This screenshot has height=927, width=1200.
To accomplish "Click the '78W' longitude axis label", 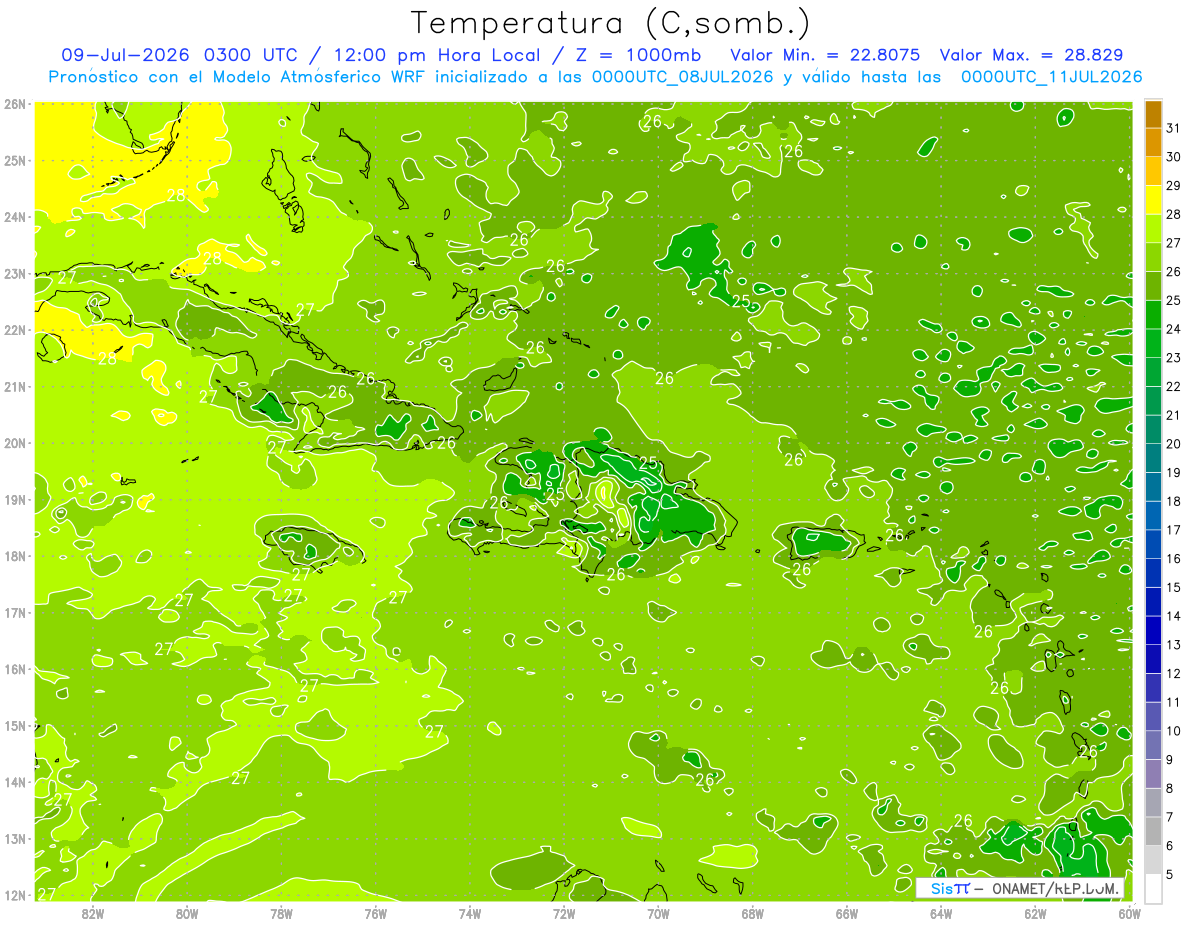I will click(281, 912).
